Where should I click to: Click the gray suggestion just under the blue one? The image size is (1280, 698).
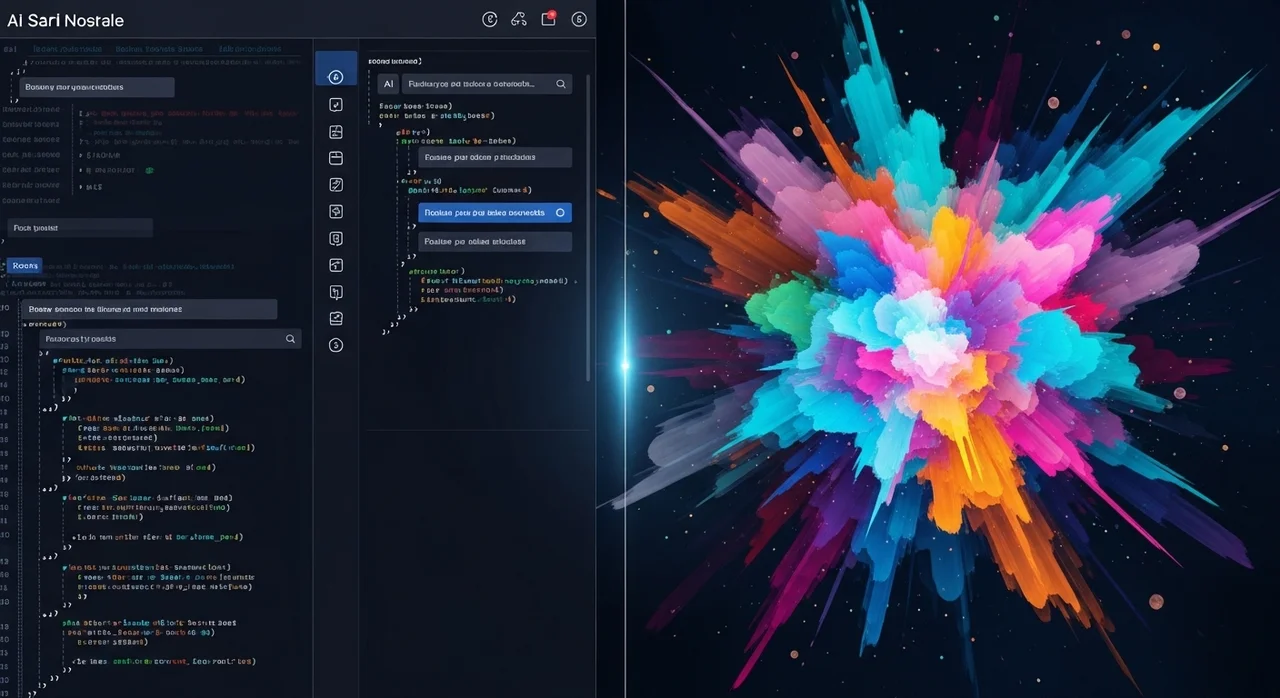pyautogui.click(x=495, y=242)
